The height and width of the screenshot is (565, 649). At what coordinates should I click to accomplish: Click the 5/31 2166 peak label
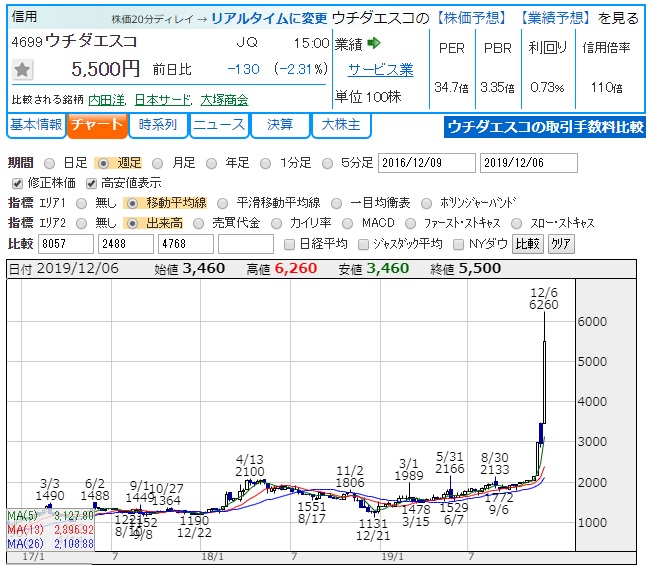[450, 462]
